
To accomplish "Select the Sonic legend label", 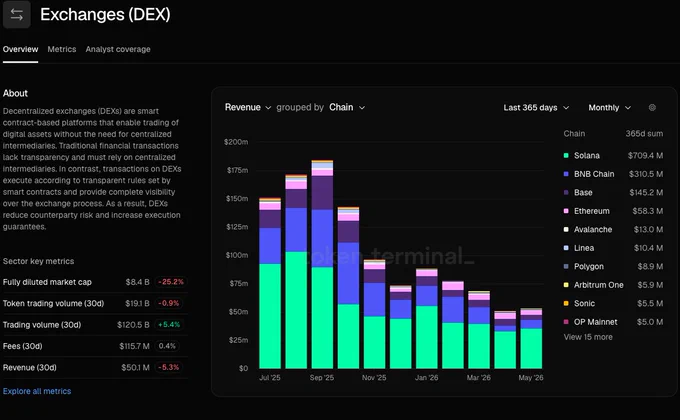I will coord(584,303).
